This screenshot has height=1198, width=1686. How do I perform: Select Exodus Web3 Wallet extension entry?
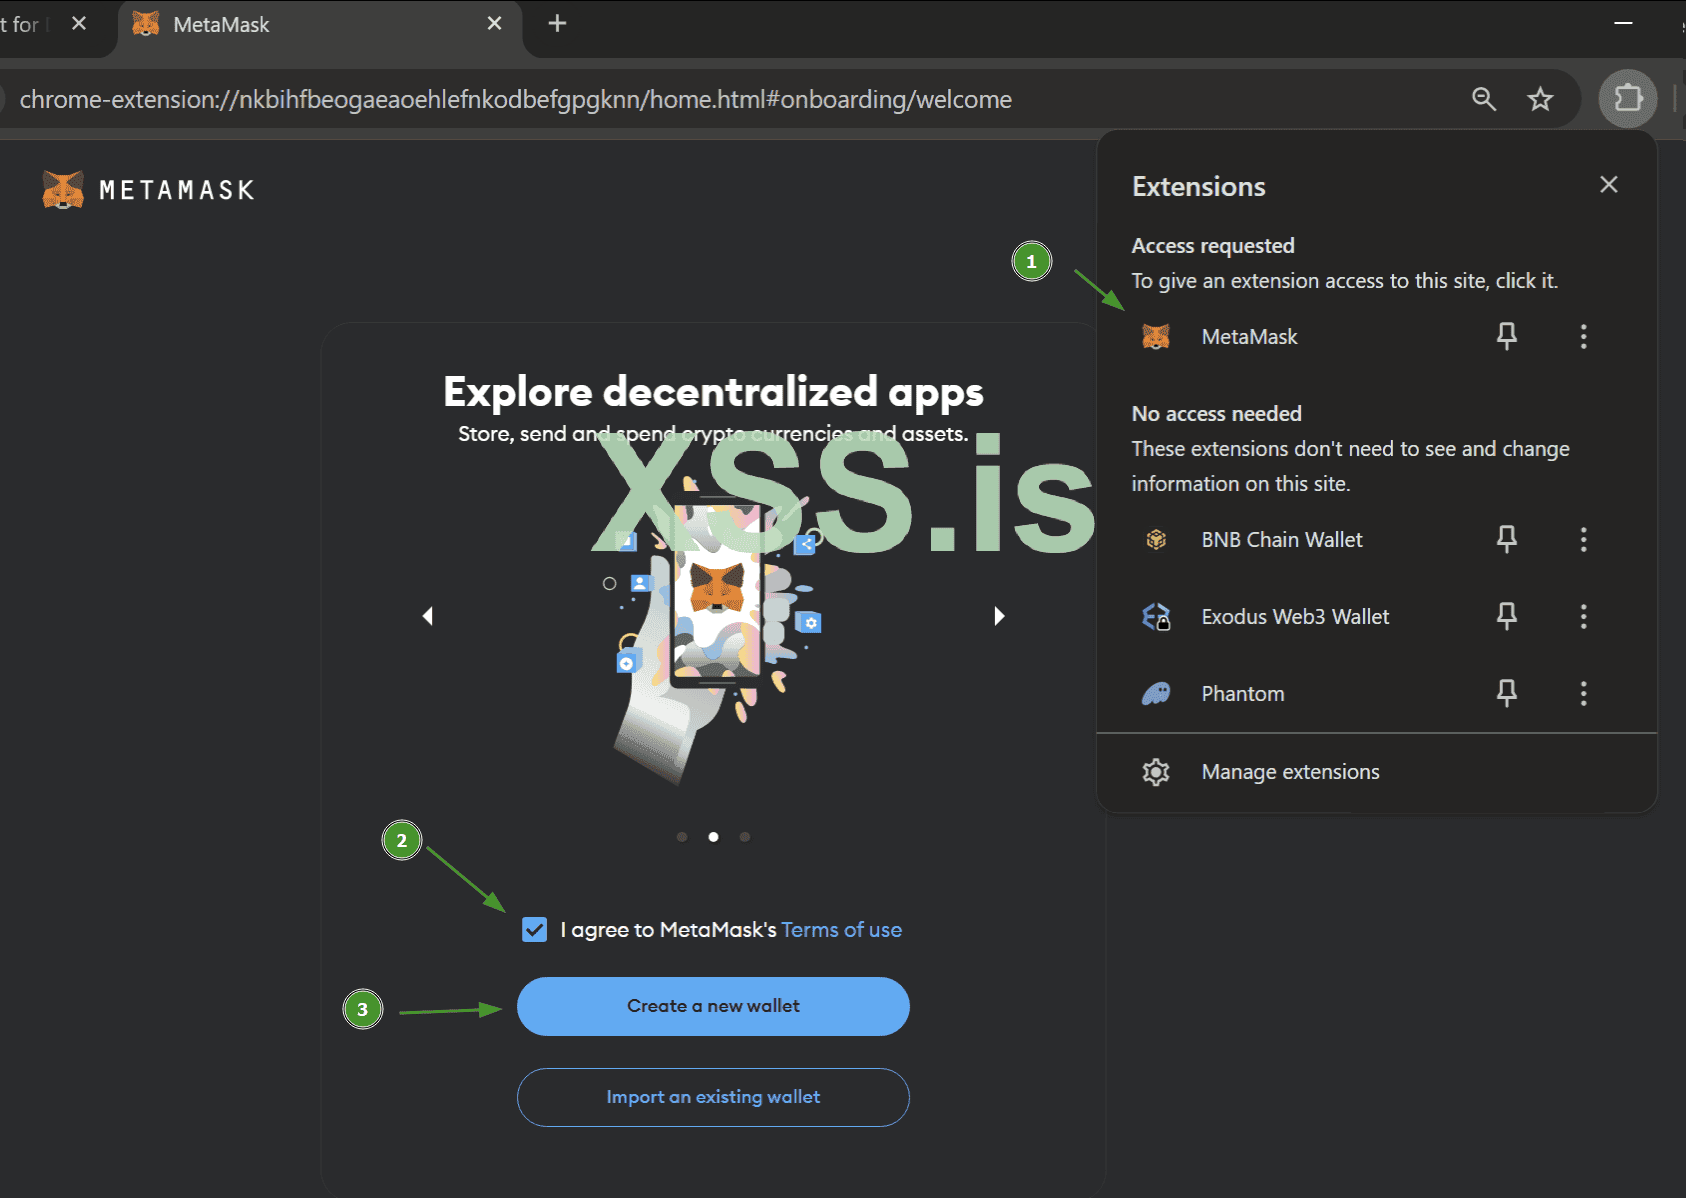pyautogui.click(x=1295, y=617)
